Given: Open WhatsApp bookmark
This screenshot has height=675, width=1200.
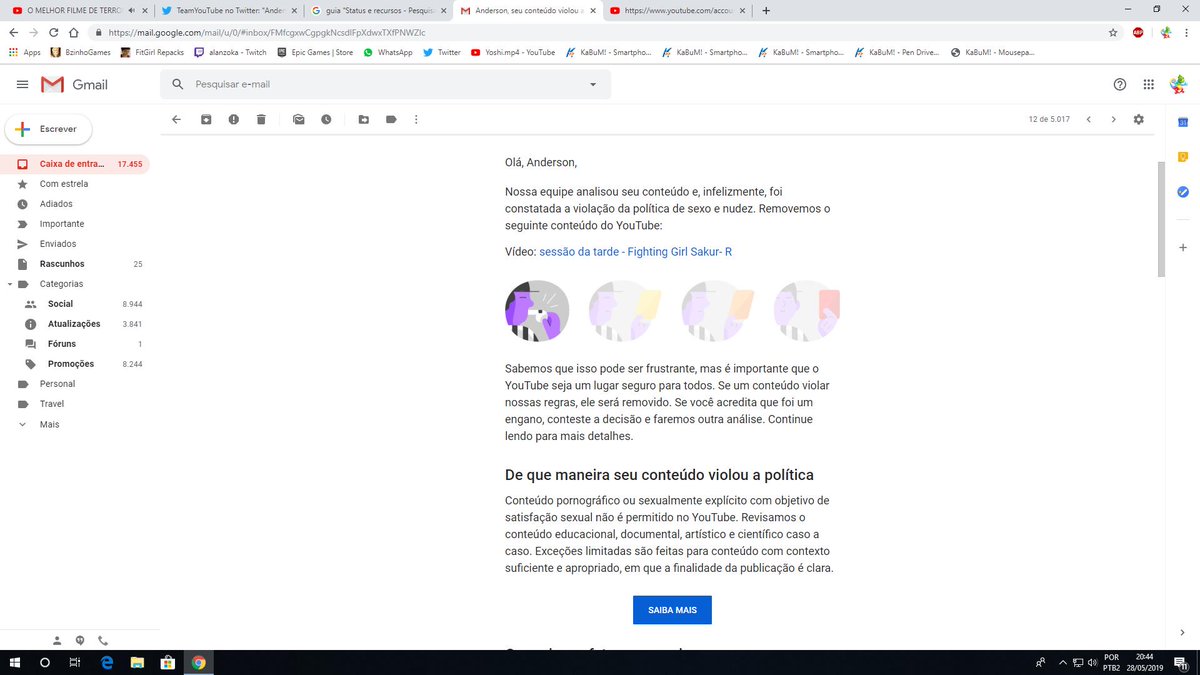Looking at the screenshot, I should tap(388, 52).
